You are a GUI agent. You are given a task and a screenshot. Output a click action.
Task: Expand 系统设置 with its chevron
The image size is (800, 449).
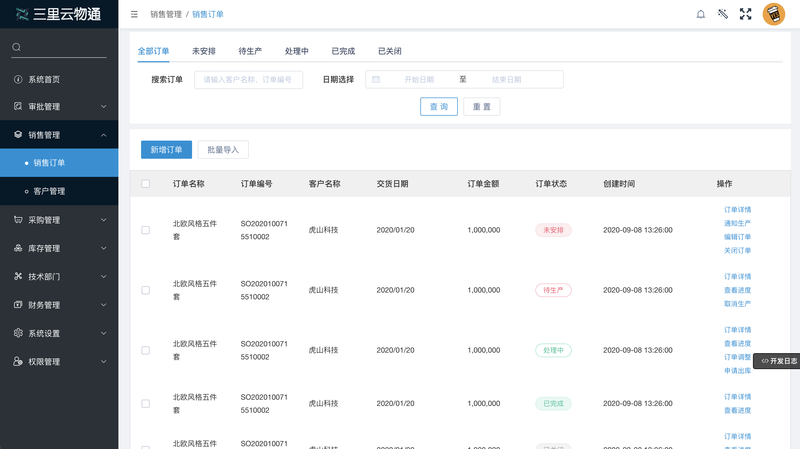pyautogui.click(x=104, y=333)
